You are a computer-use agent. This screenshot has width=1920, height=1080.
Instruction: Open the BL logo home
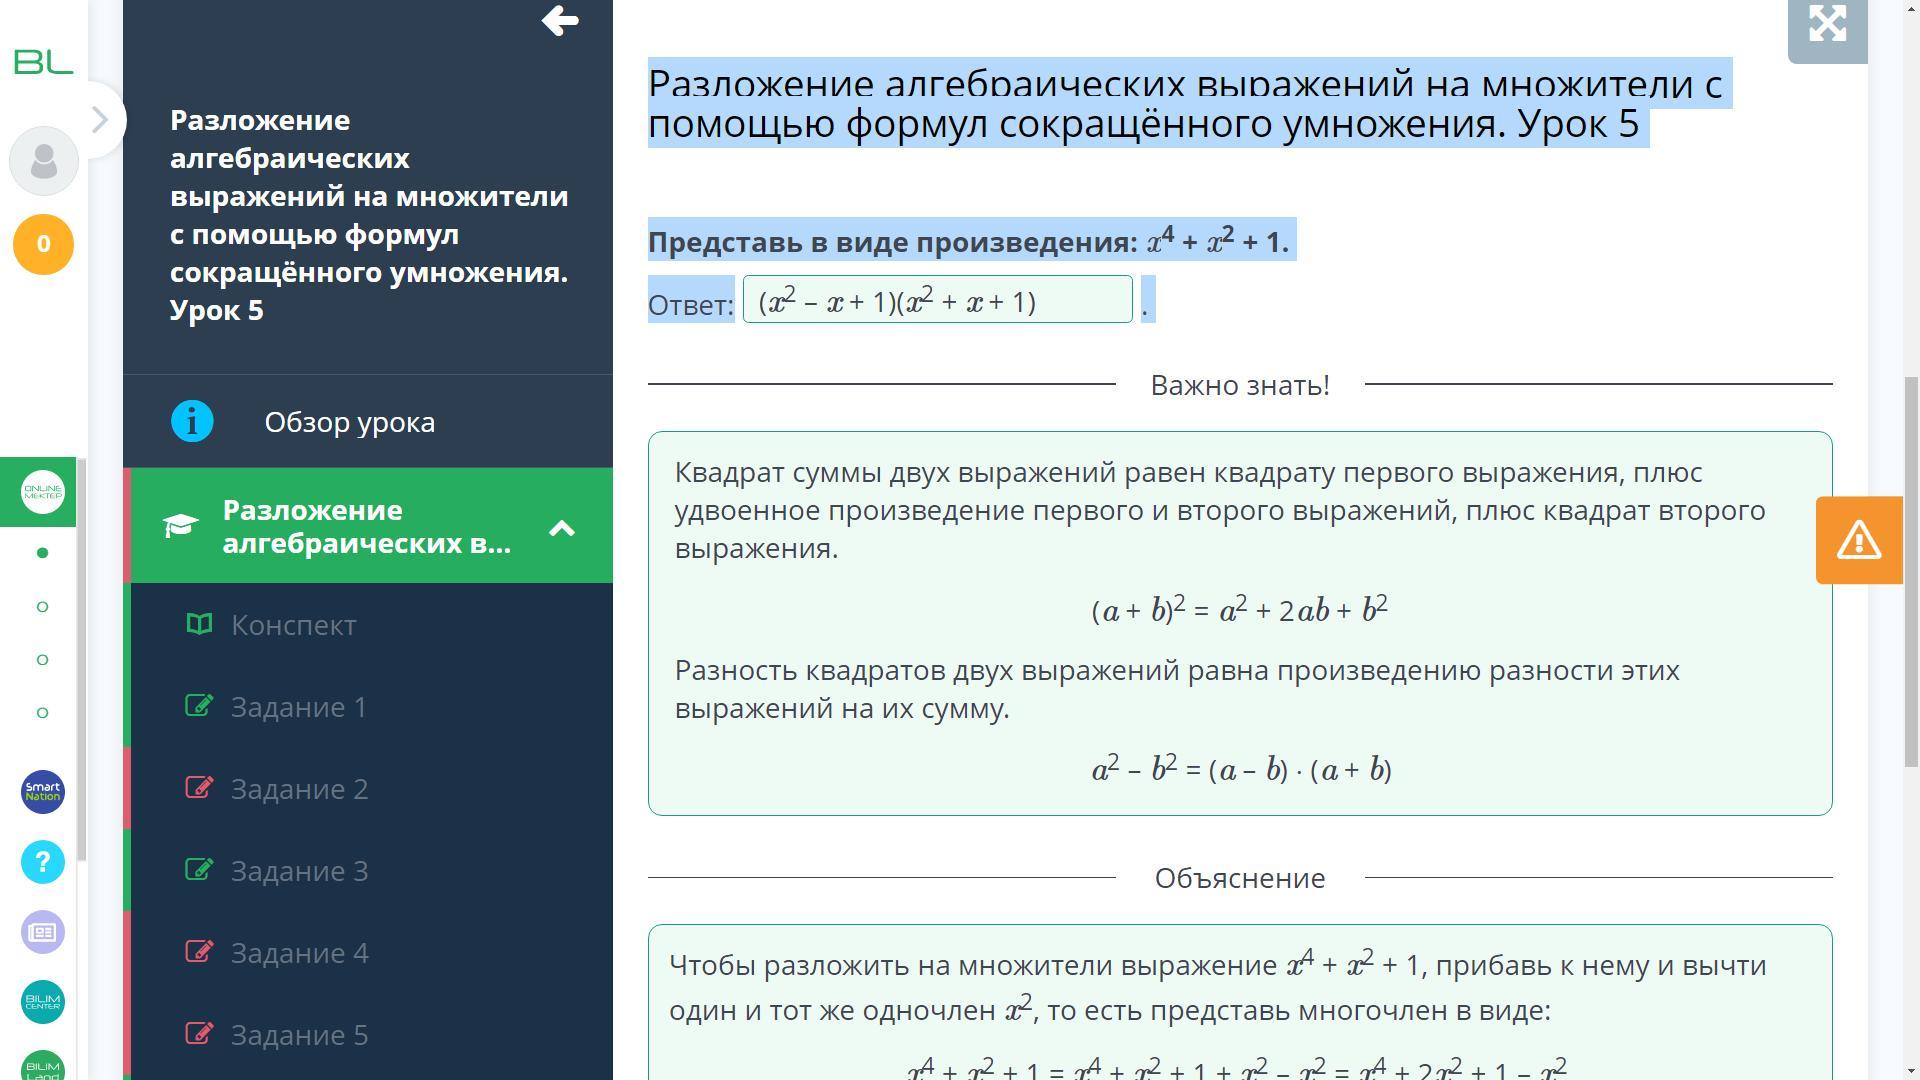pos(43,62)
